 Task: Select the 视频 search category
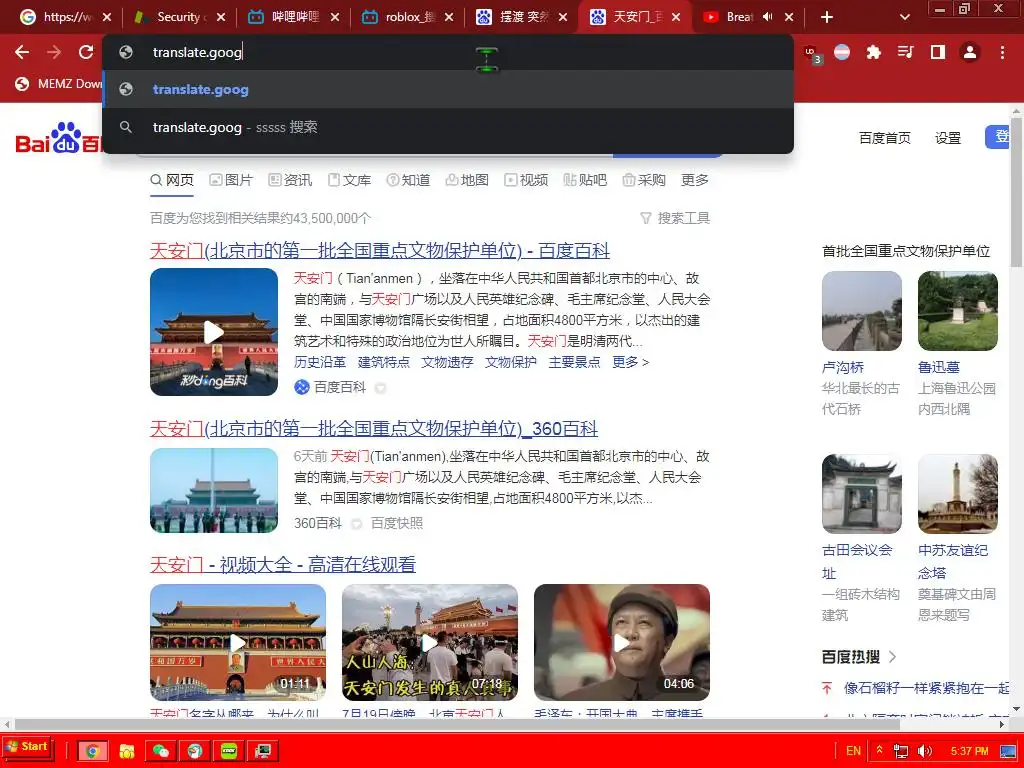click(526, 180)
